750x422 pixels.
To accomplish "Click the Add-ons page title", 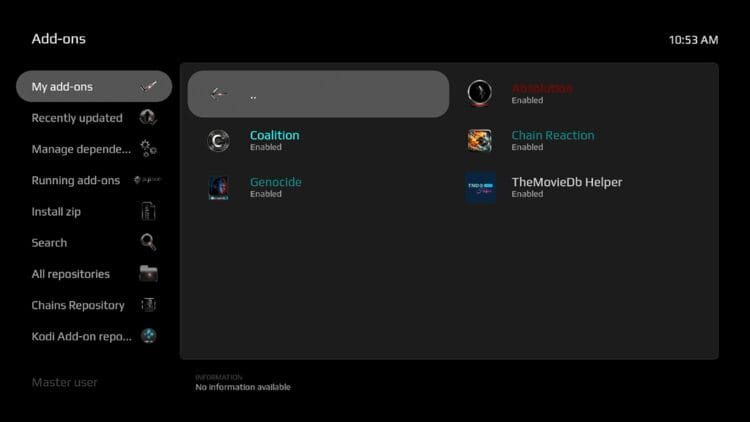I will coord(58,39).
